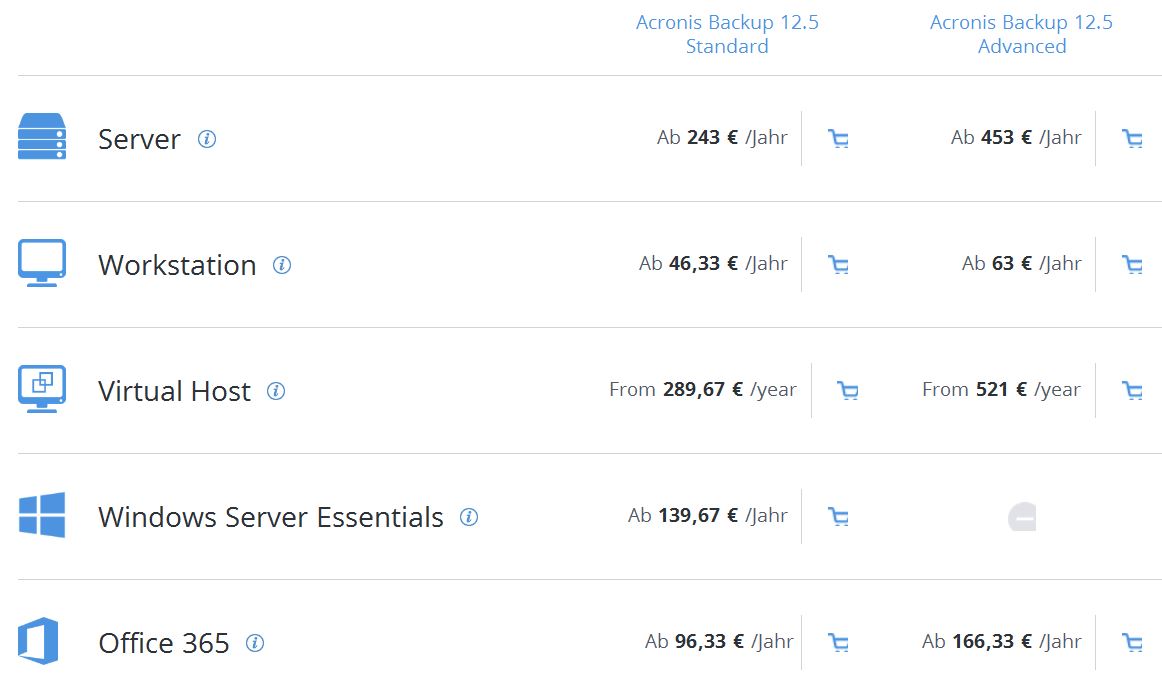Show the info tooltip next to Virtual Host
The height and width of the screenshot is (673, 1162).
coord(276,391)
